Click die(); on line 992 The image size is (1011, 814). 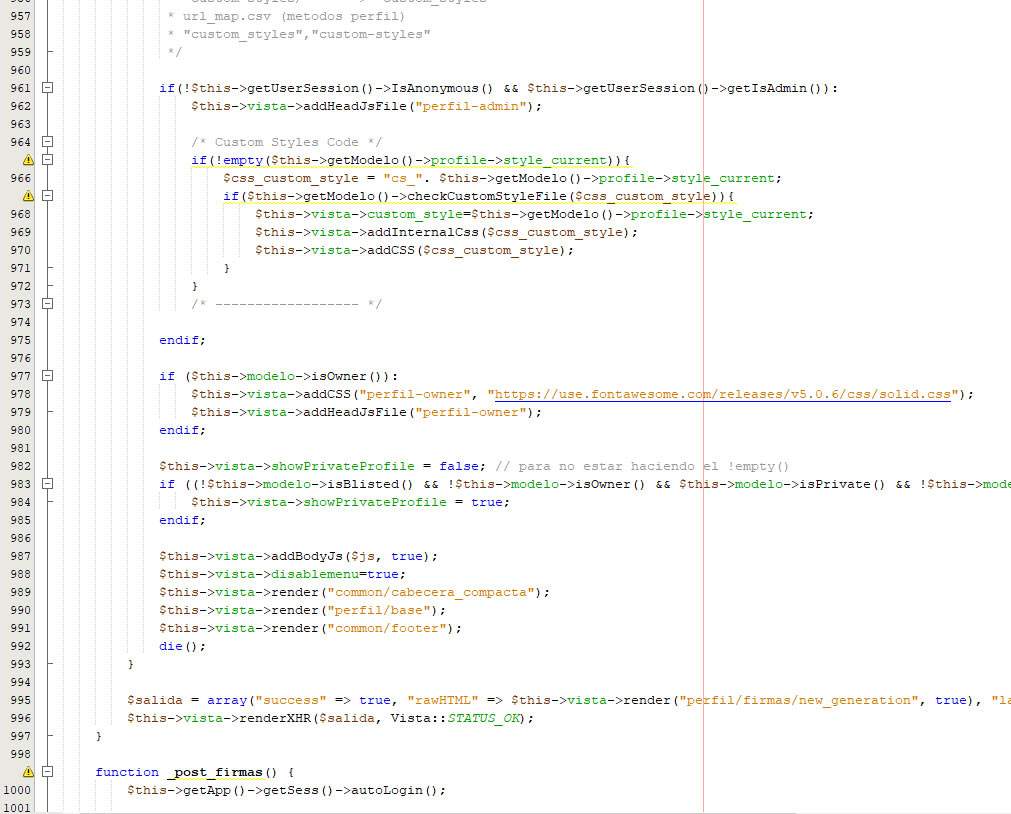coord(182,646)
